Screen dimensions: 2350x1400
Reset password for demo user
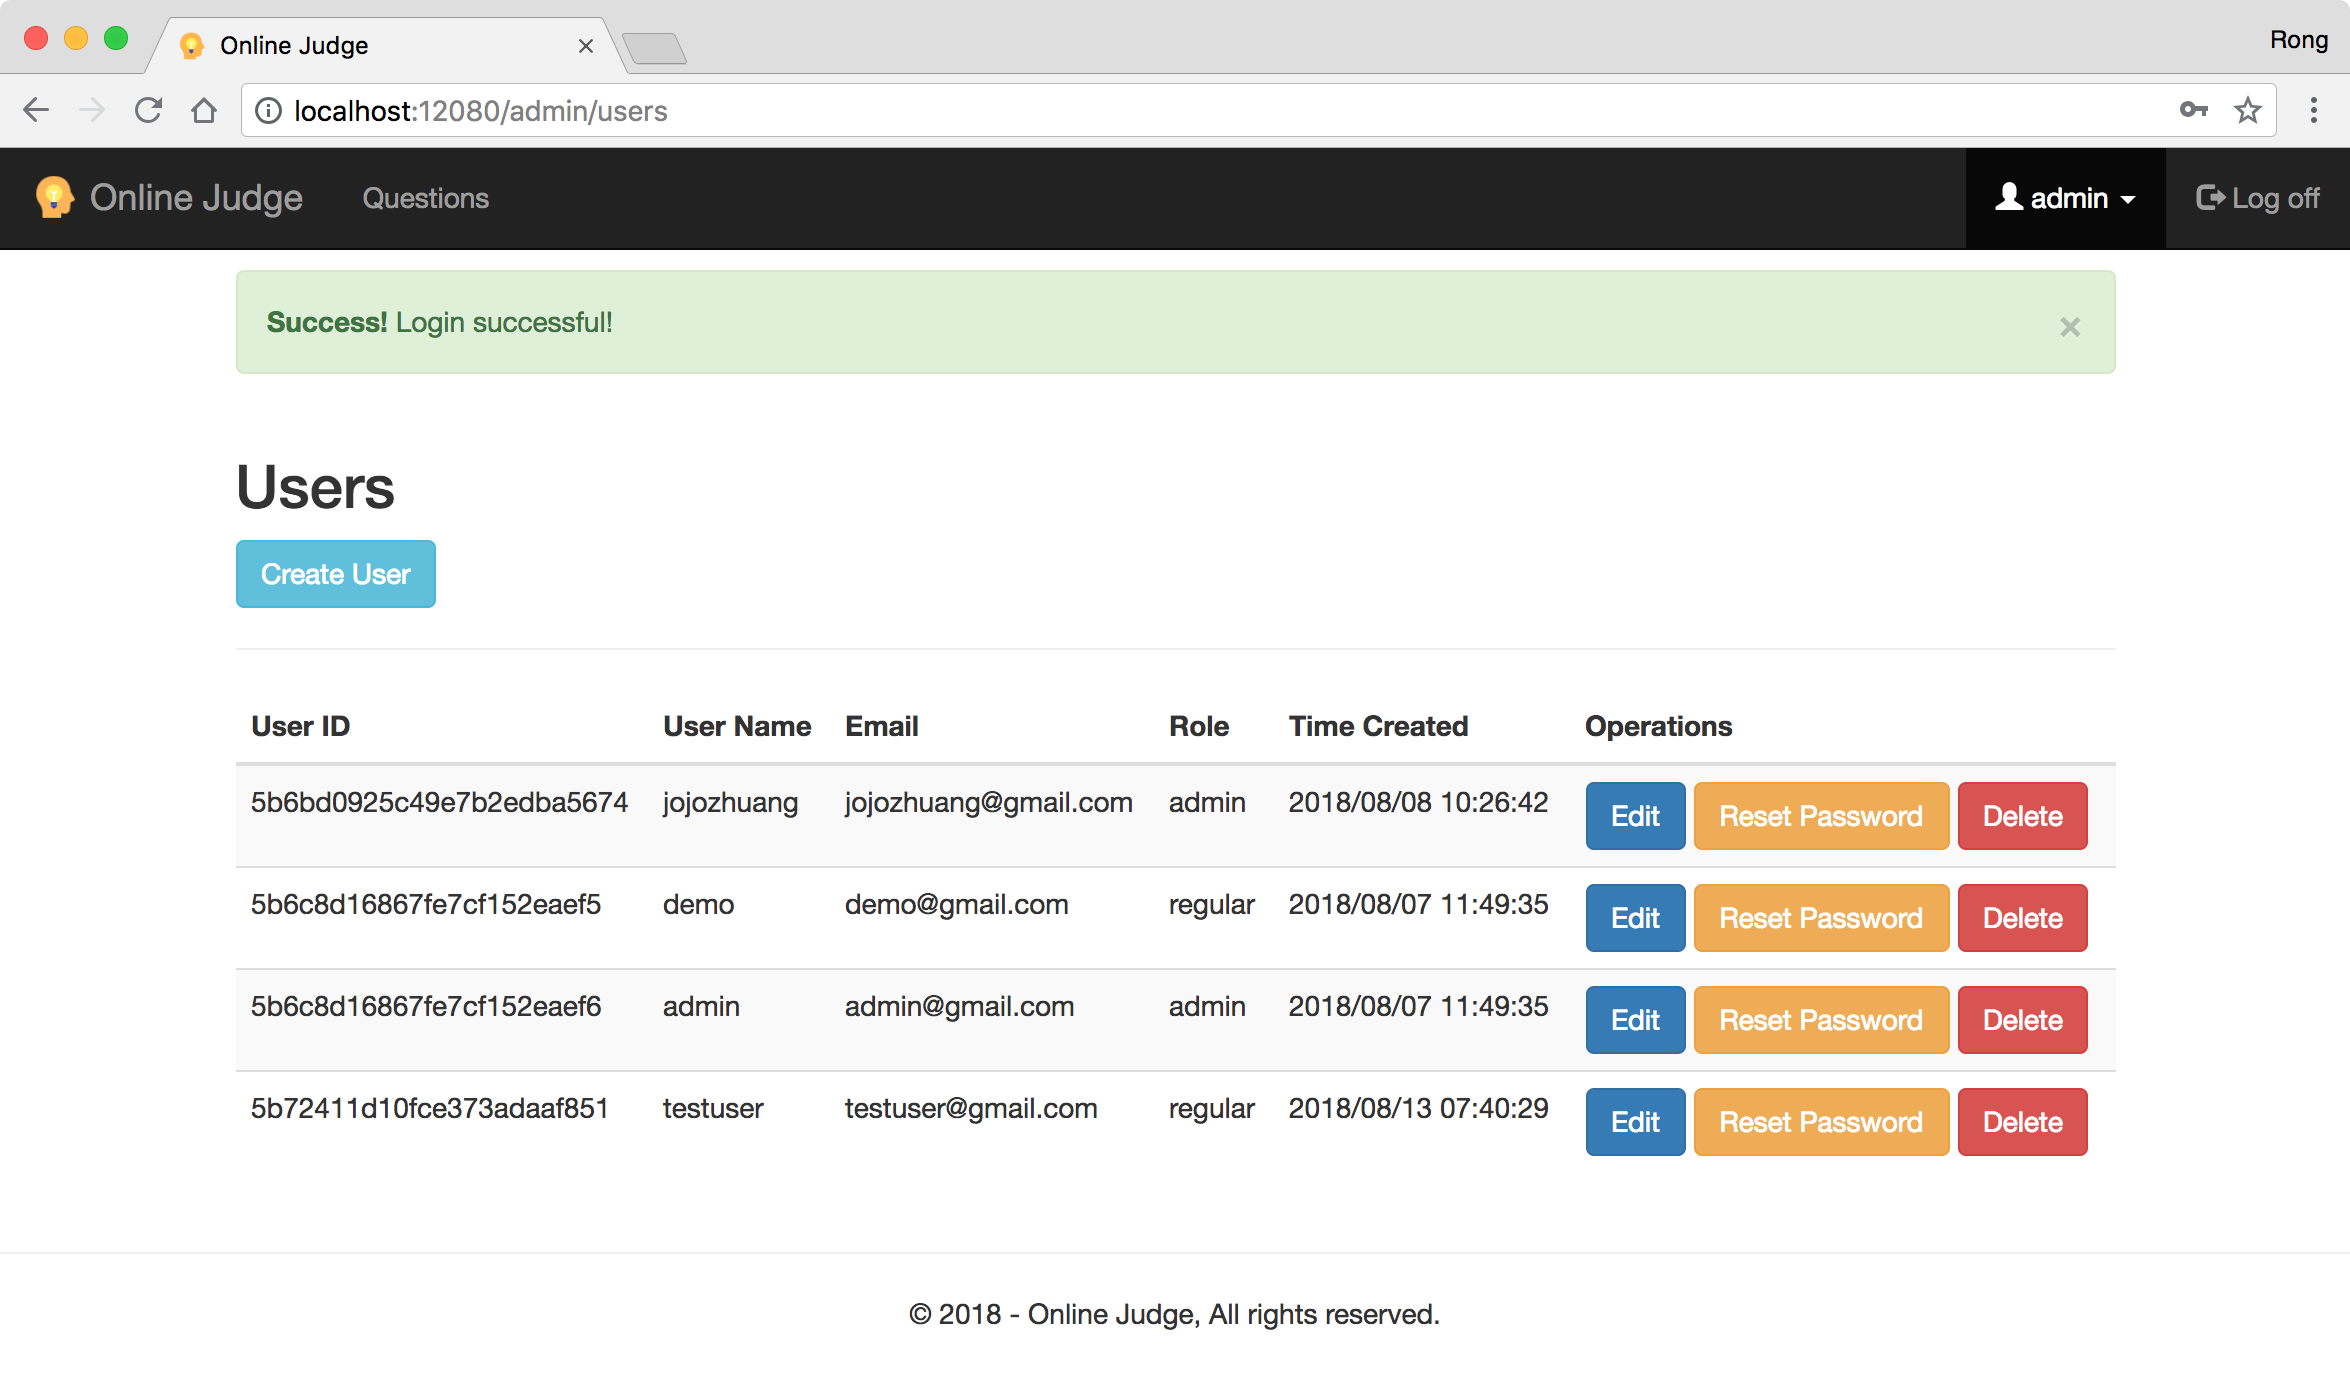coord(1821,918)
